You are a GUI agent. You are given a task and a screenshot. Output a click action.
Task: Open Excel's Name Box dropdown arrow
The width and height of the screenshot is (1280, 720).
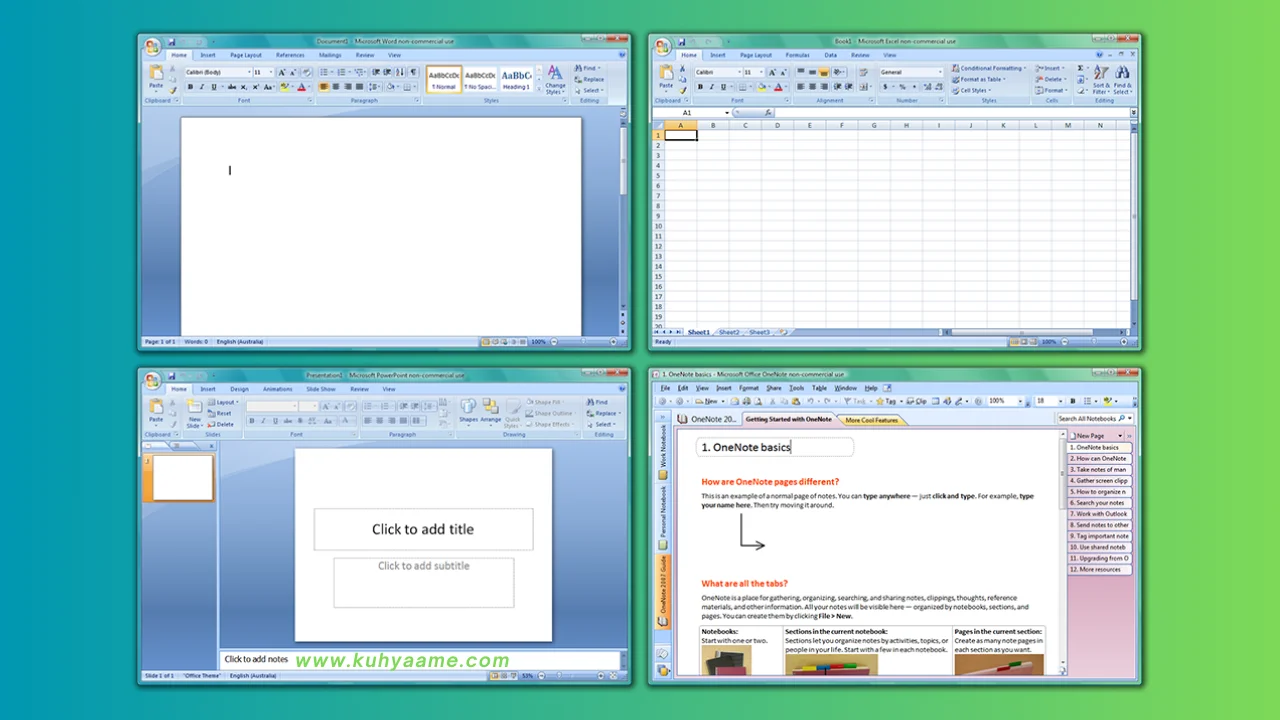tap(727, 113)
